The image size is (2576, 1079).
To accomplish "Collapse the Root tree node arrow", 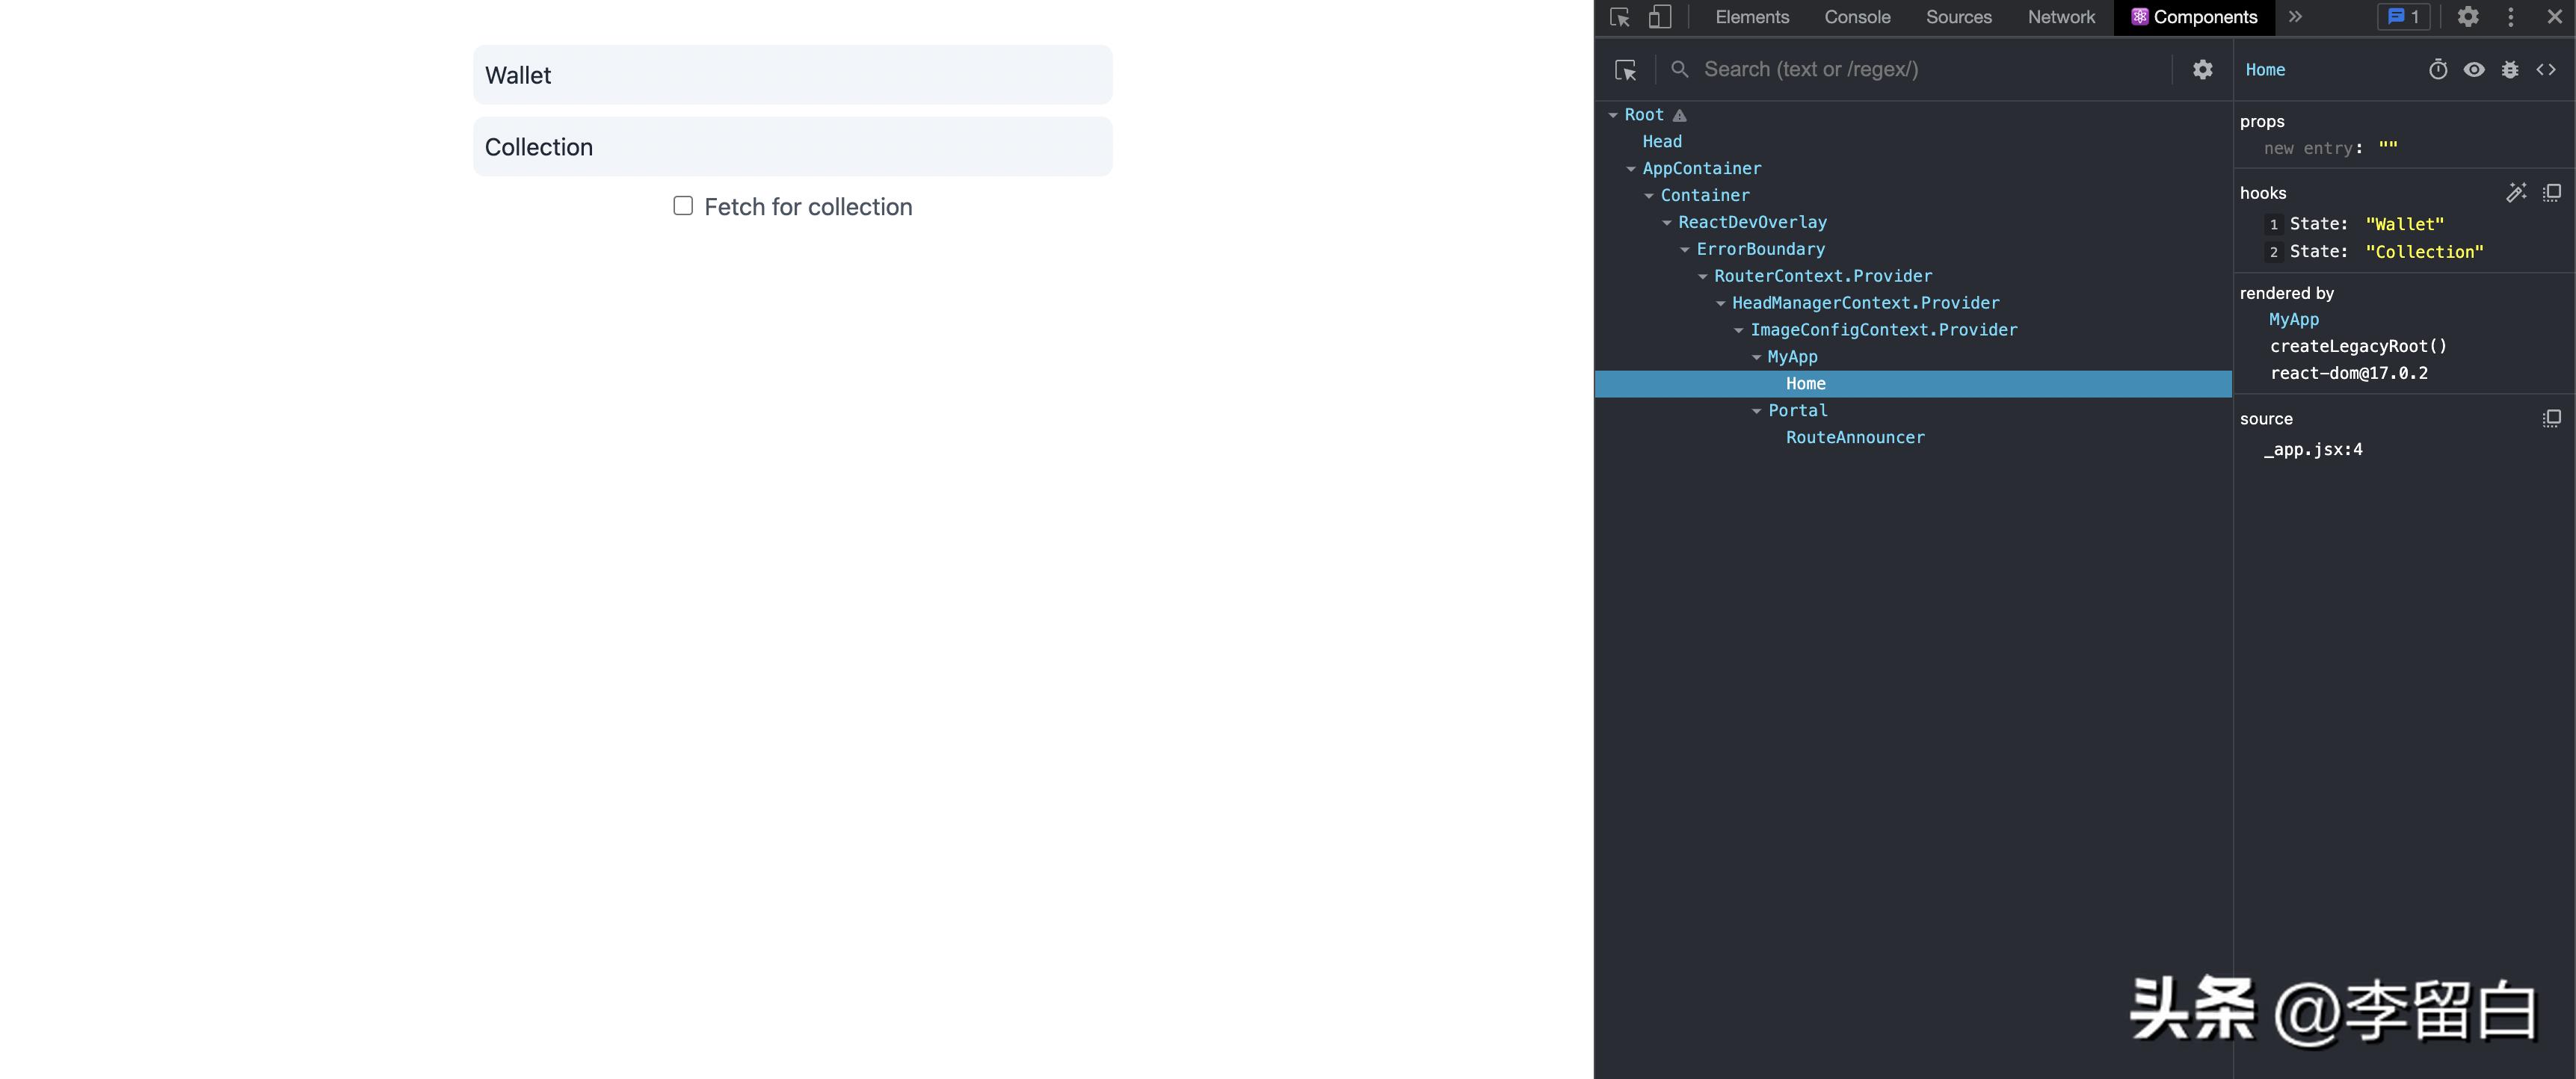I will [1613, 115].
